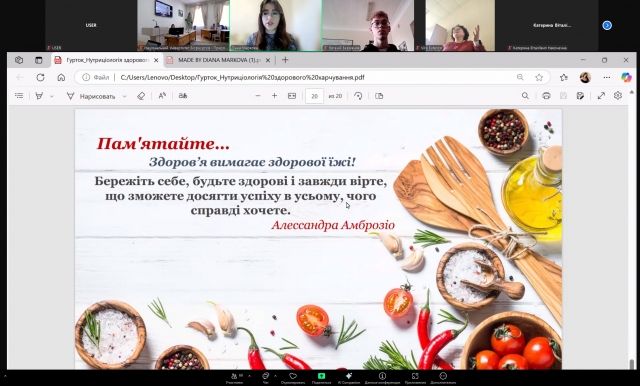Viewport: 640px width, 386px height.
Task: Click the read aloud icon
Action: (162, 96)
